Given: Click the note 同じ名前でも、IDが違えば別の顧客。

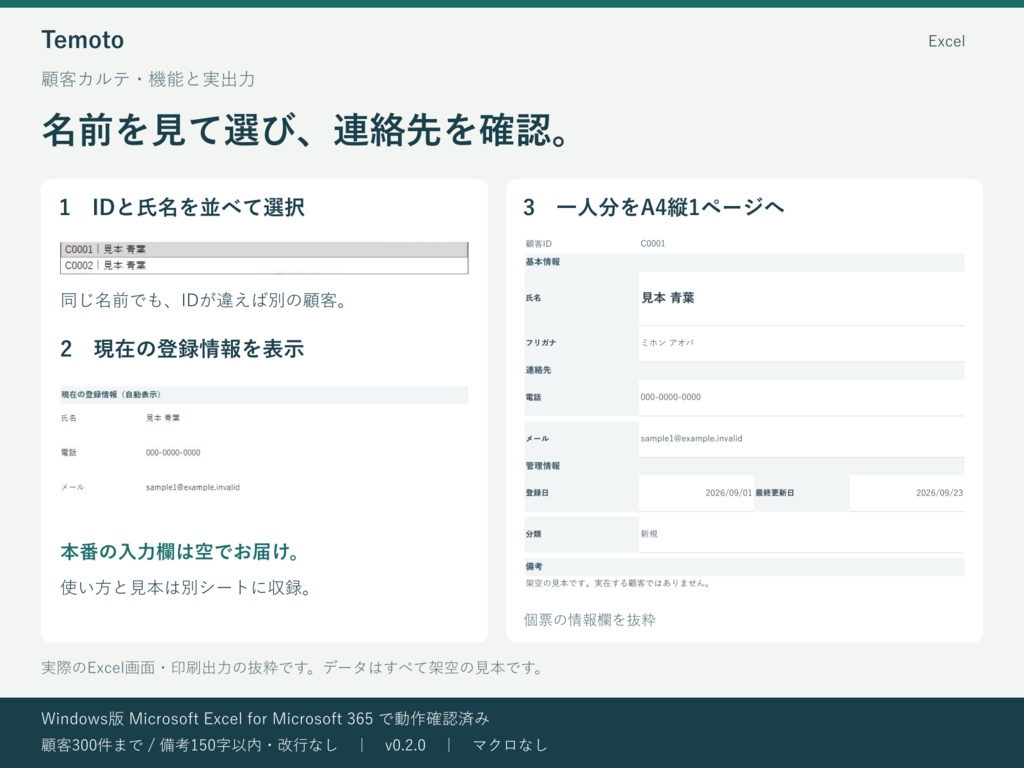Looking at the screenshot, I should point(204,300).
